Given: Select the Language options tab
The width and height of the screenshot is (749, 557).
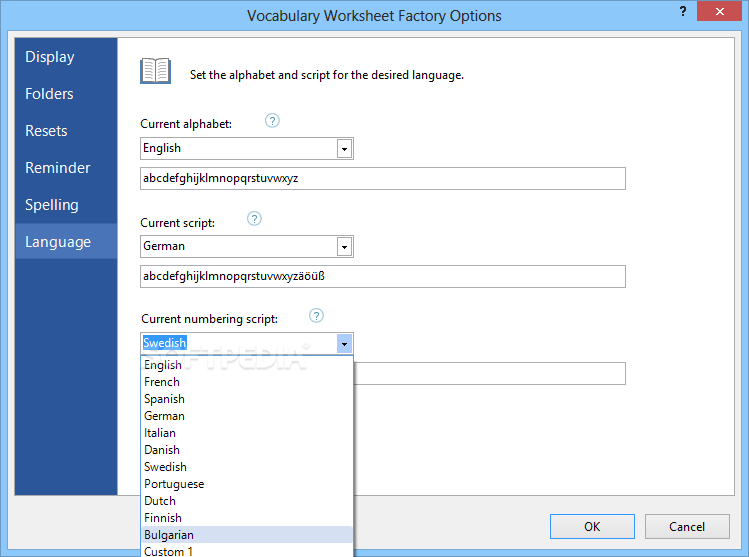Looking at the screenshot, I should tap(66, 242).
